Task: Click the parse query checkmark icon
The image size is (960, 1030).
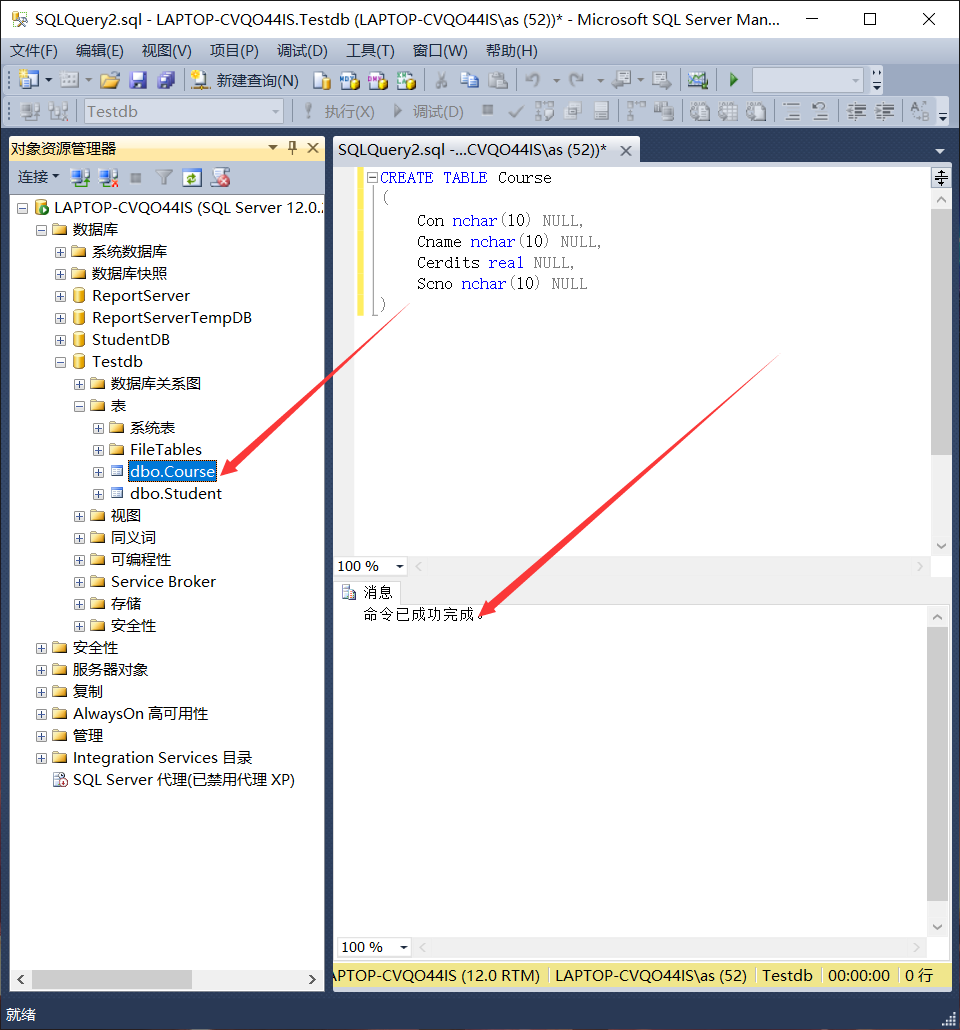Action: point(515,111)
